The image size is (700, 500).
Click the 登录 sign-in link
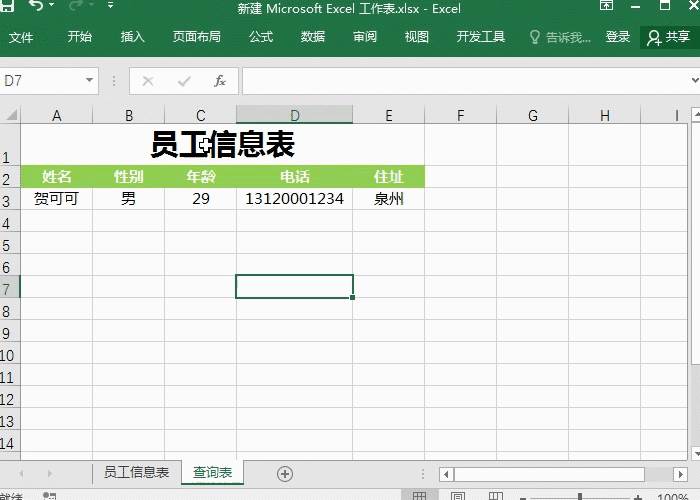(x=618, y=37)
